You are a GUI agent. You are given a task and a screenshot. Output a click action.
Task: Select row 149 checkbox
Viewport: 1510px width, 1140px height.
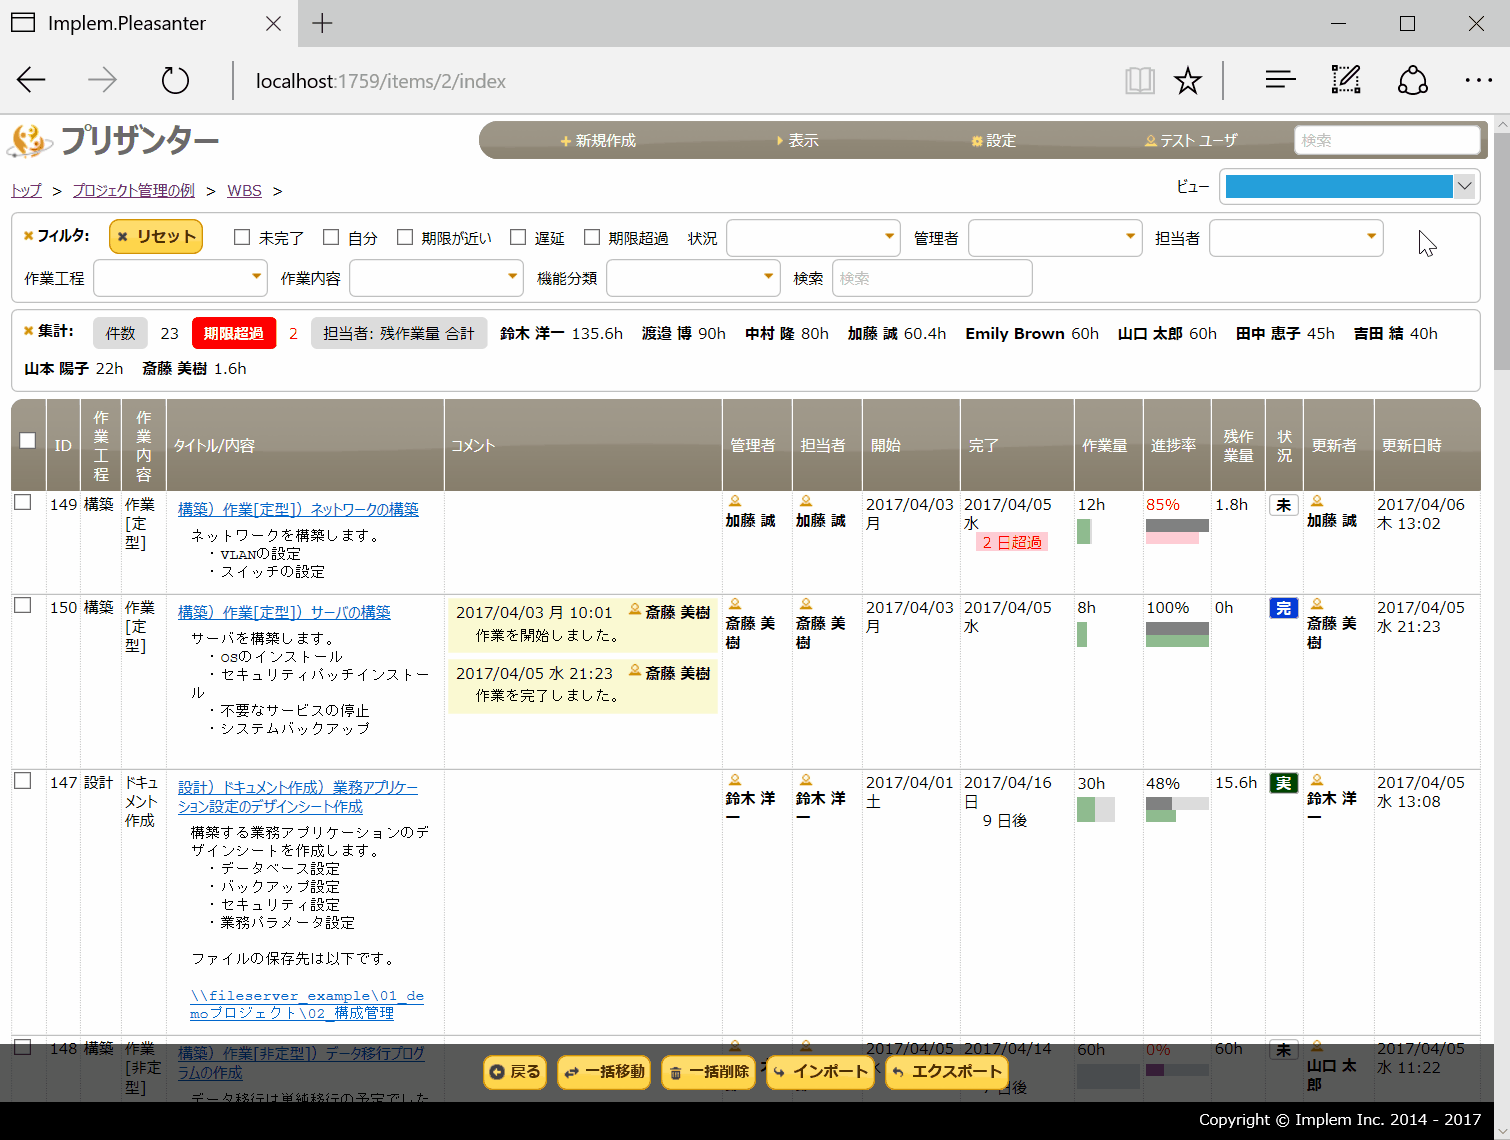coord(23,502)
